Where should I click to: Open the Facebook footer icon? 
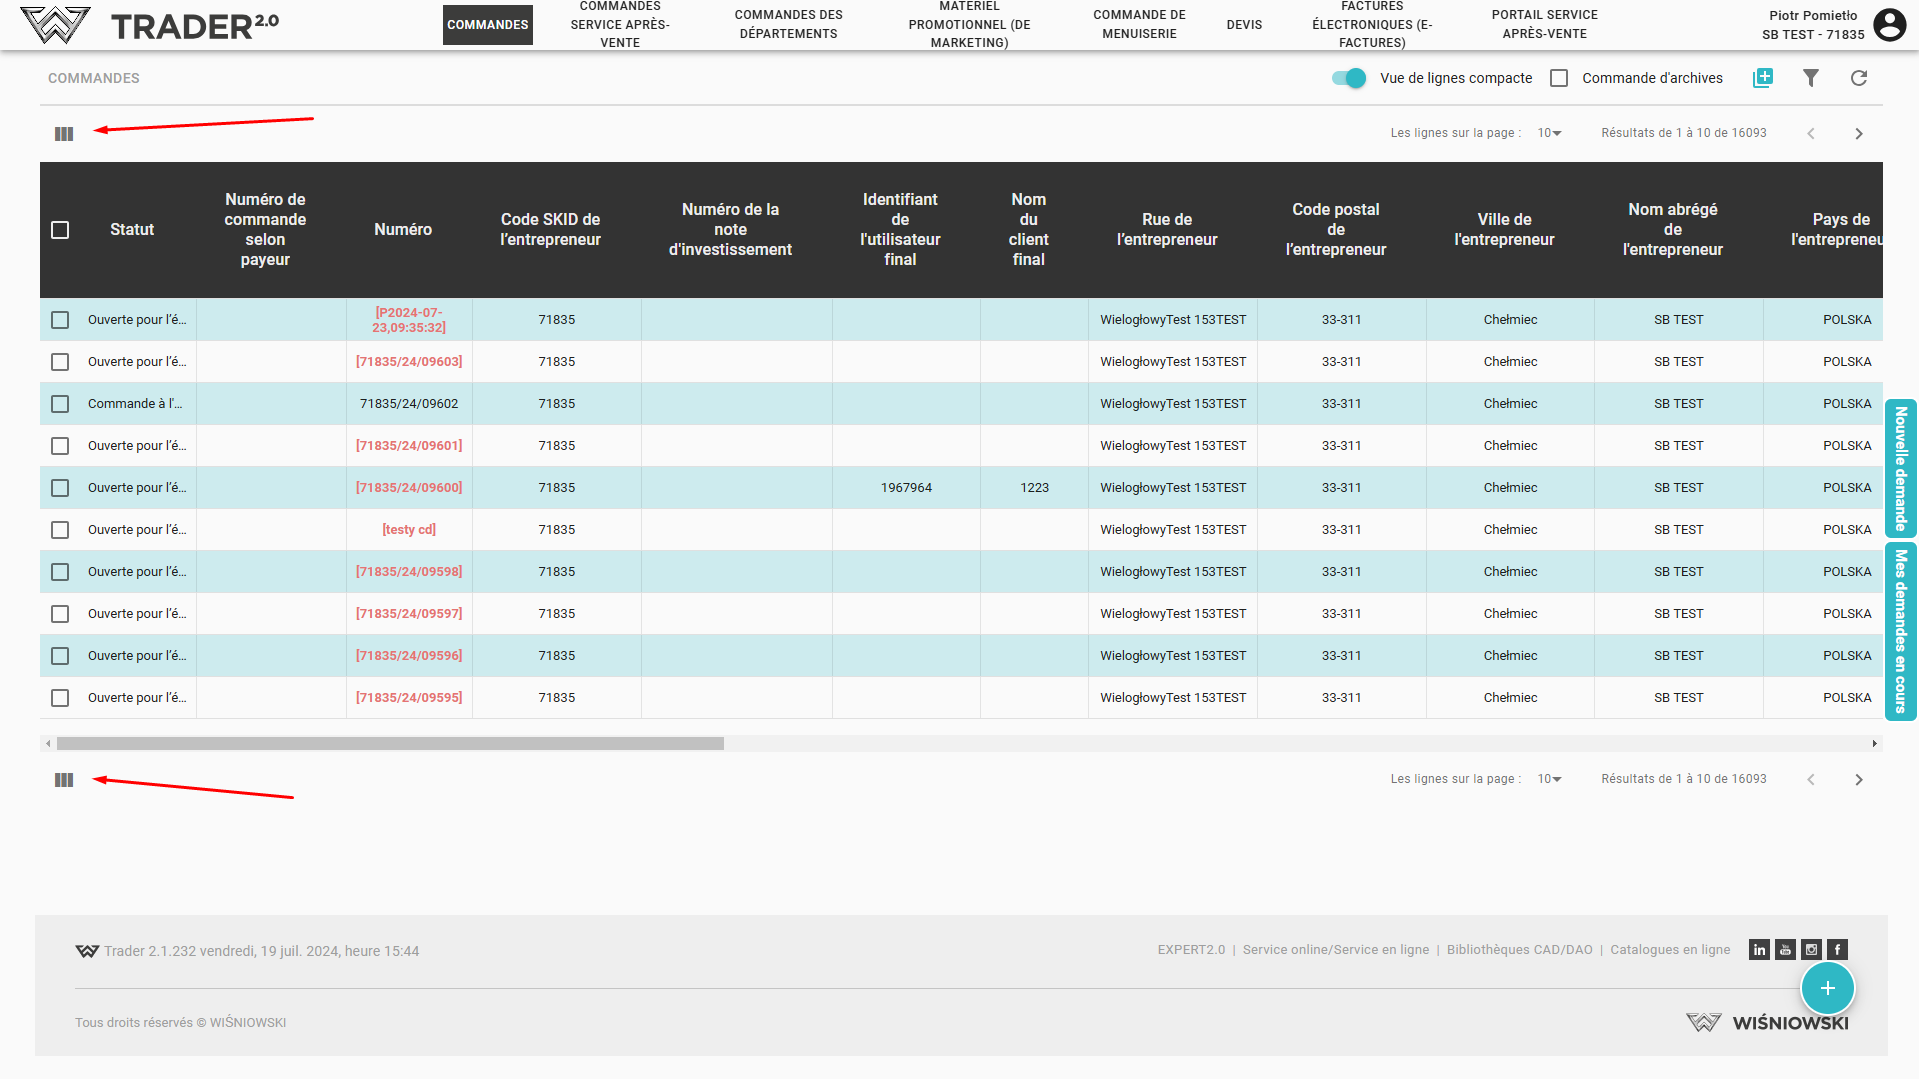pyautogui.click(x=1837, y=950)
